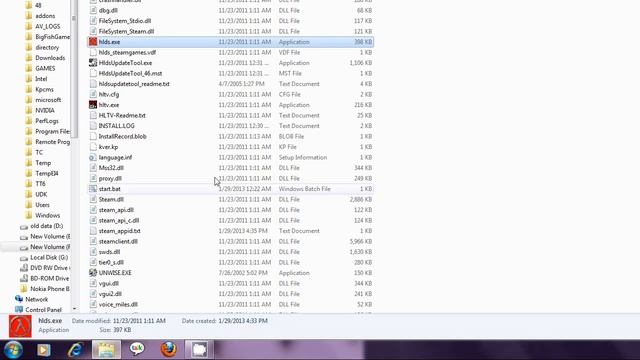The width and height of the screenshot is (640, 360).
Task: Select the steam_api_c.dll file name
Action: [x=119, y=220]
